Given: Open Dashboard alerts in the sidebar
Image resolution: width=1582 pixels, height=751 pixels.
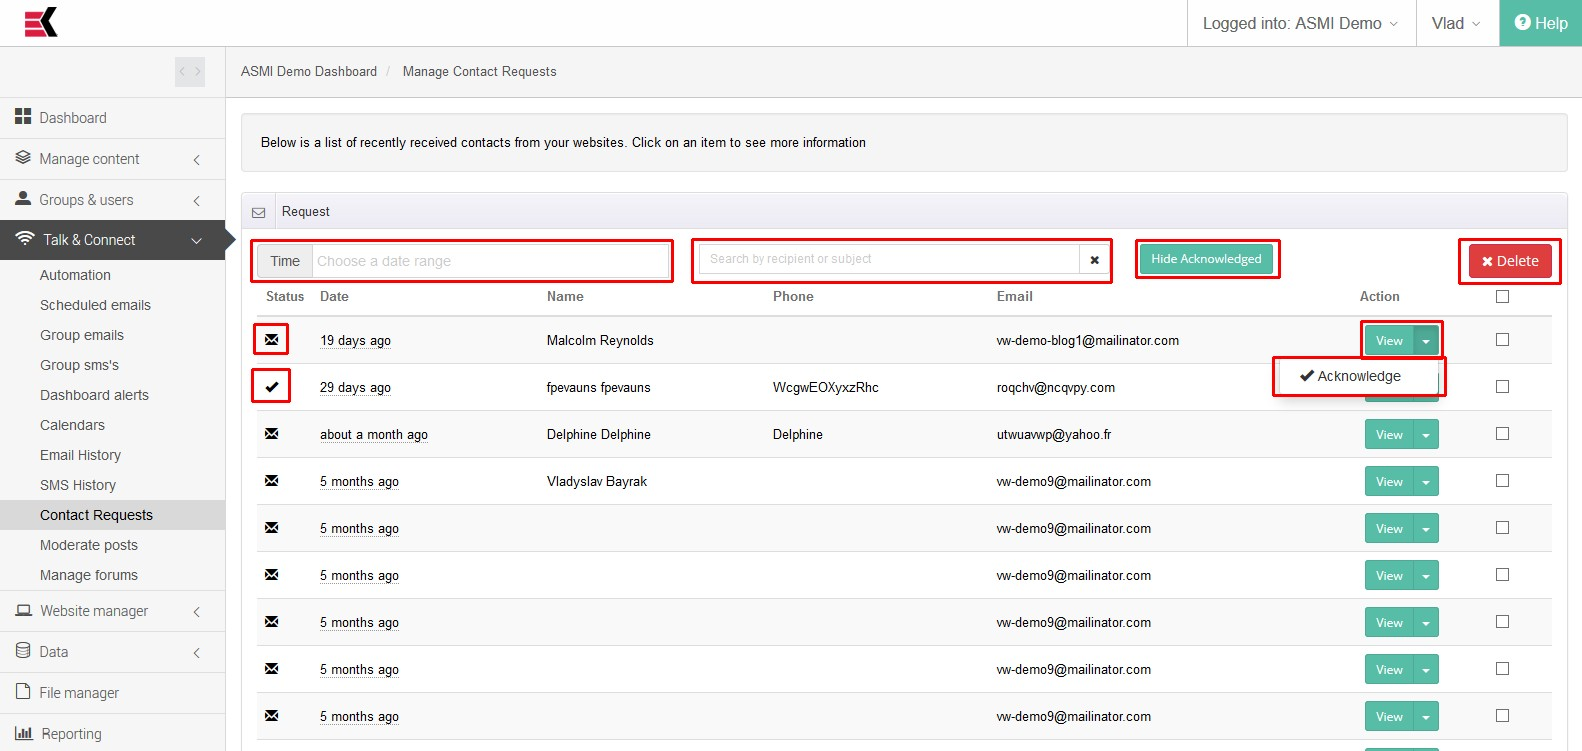Looking at the screenshot, I should tap(94, 395).
